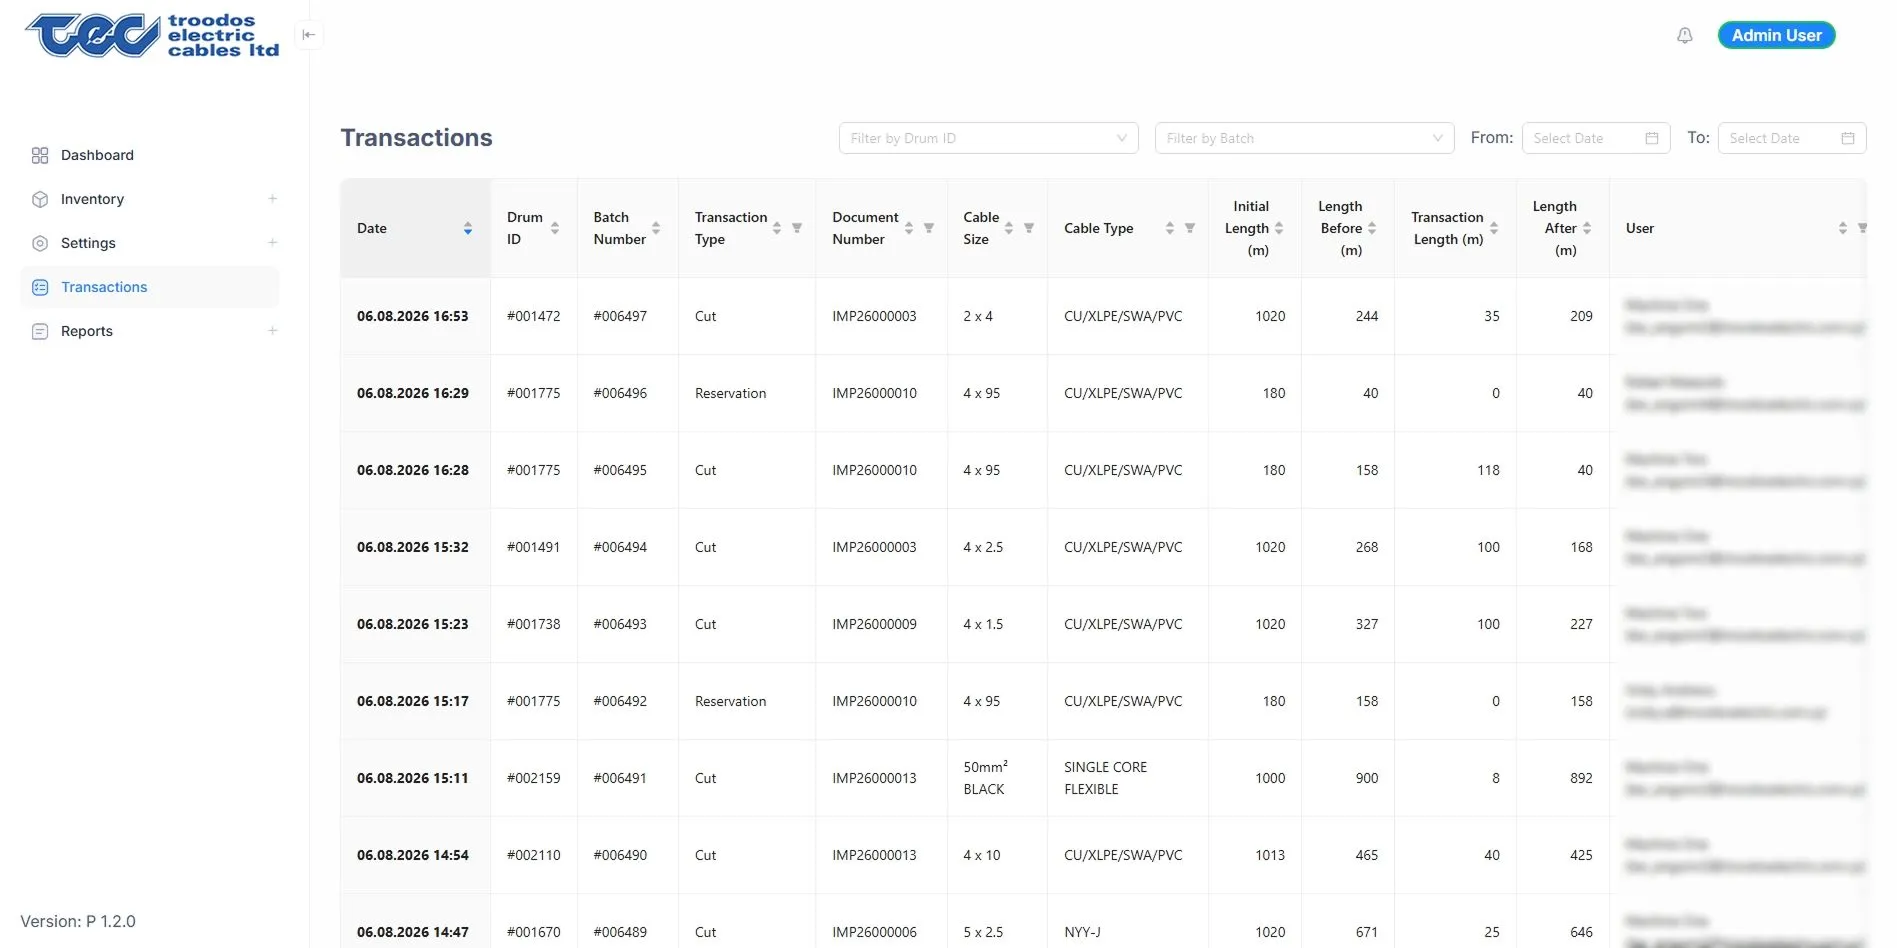The width and height of the screenshot is (1897, 948).
Task: Sort by Transaction Type column
Action: pos(777,228)
